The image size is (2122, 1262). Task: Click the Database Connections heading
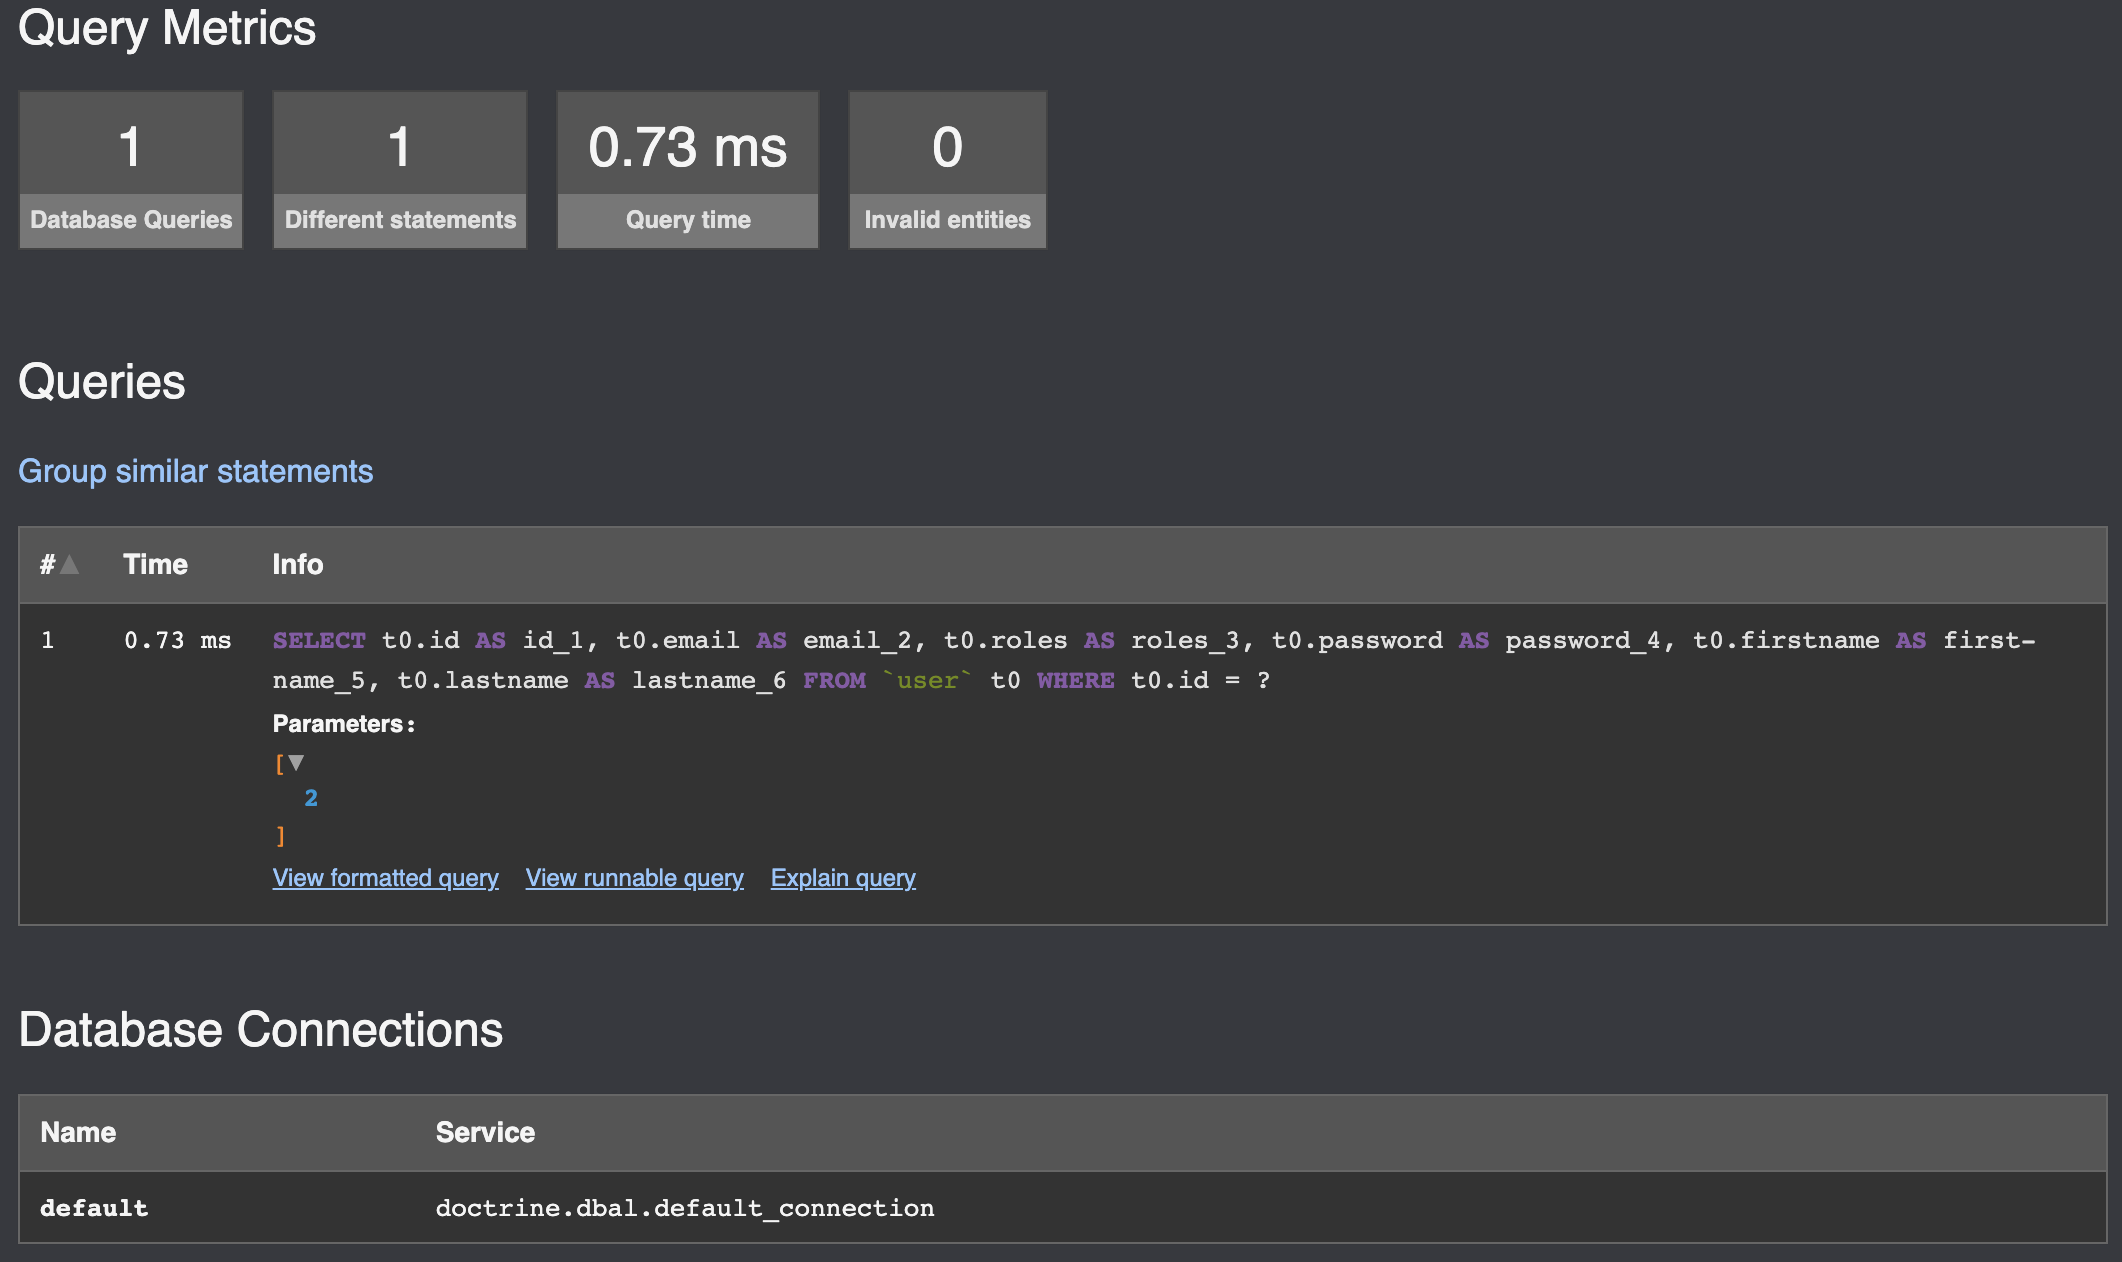point(261,1030)
